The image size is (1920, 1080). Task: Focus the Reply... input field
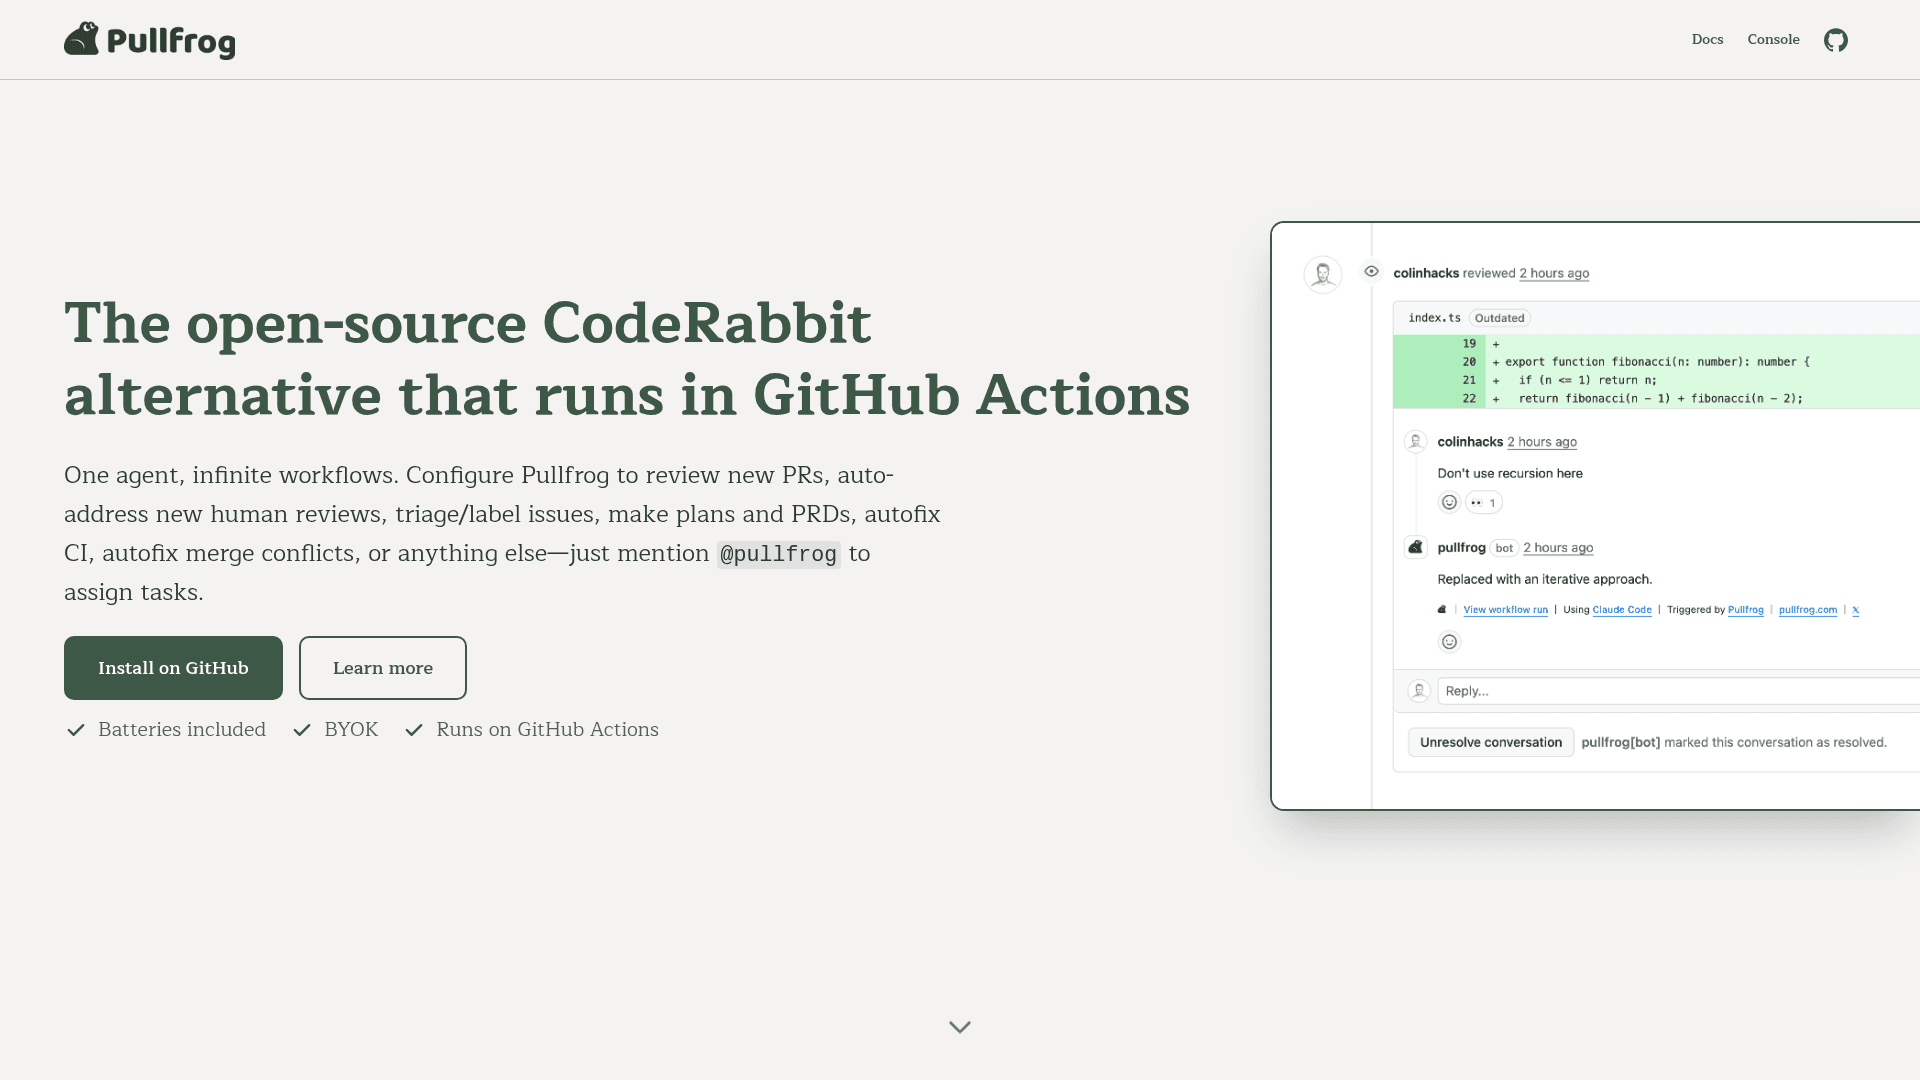(x=1679, y=691)
